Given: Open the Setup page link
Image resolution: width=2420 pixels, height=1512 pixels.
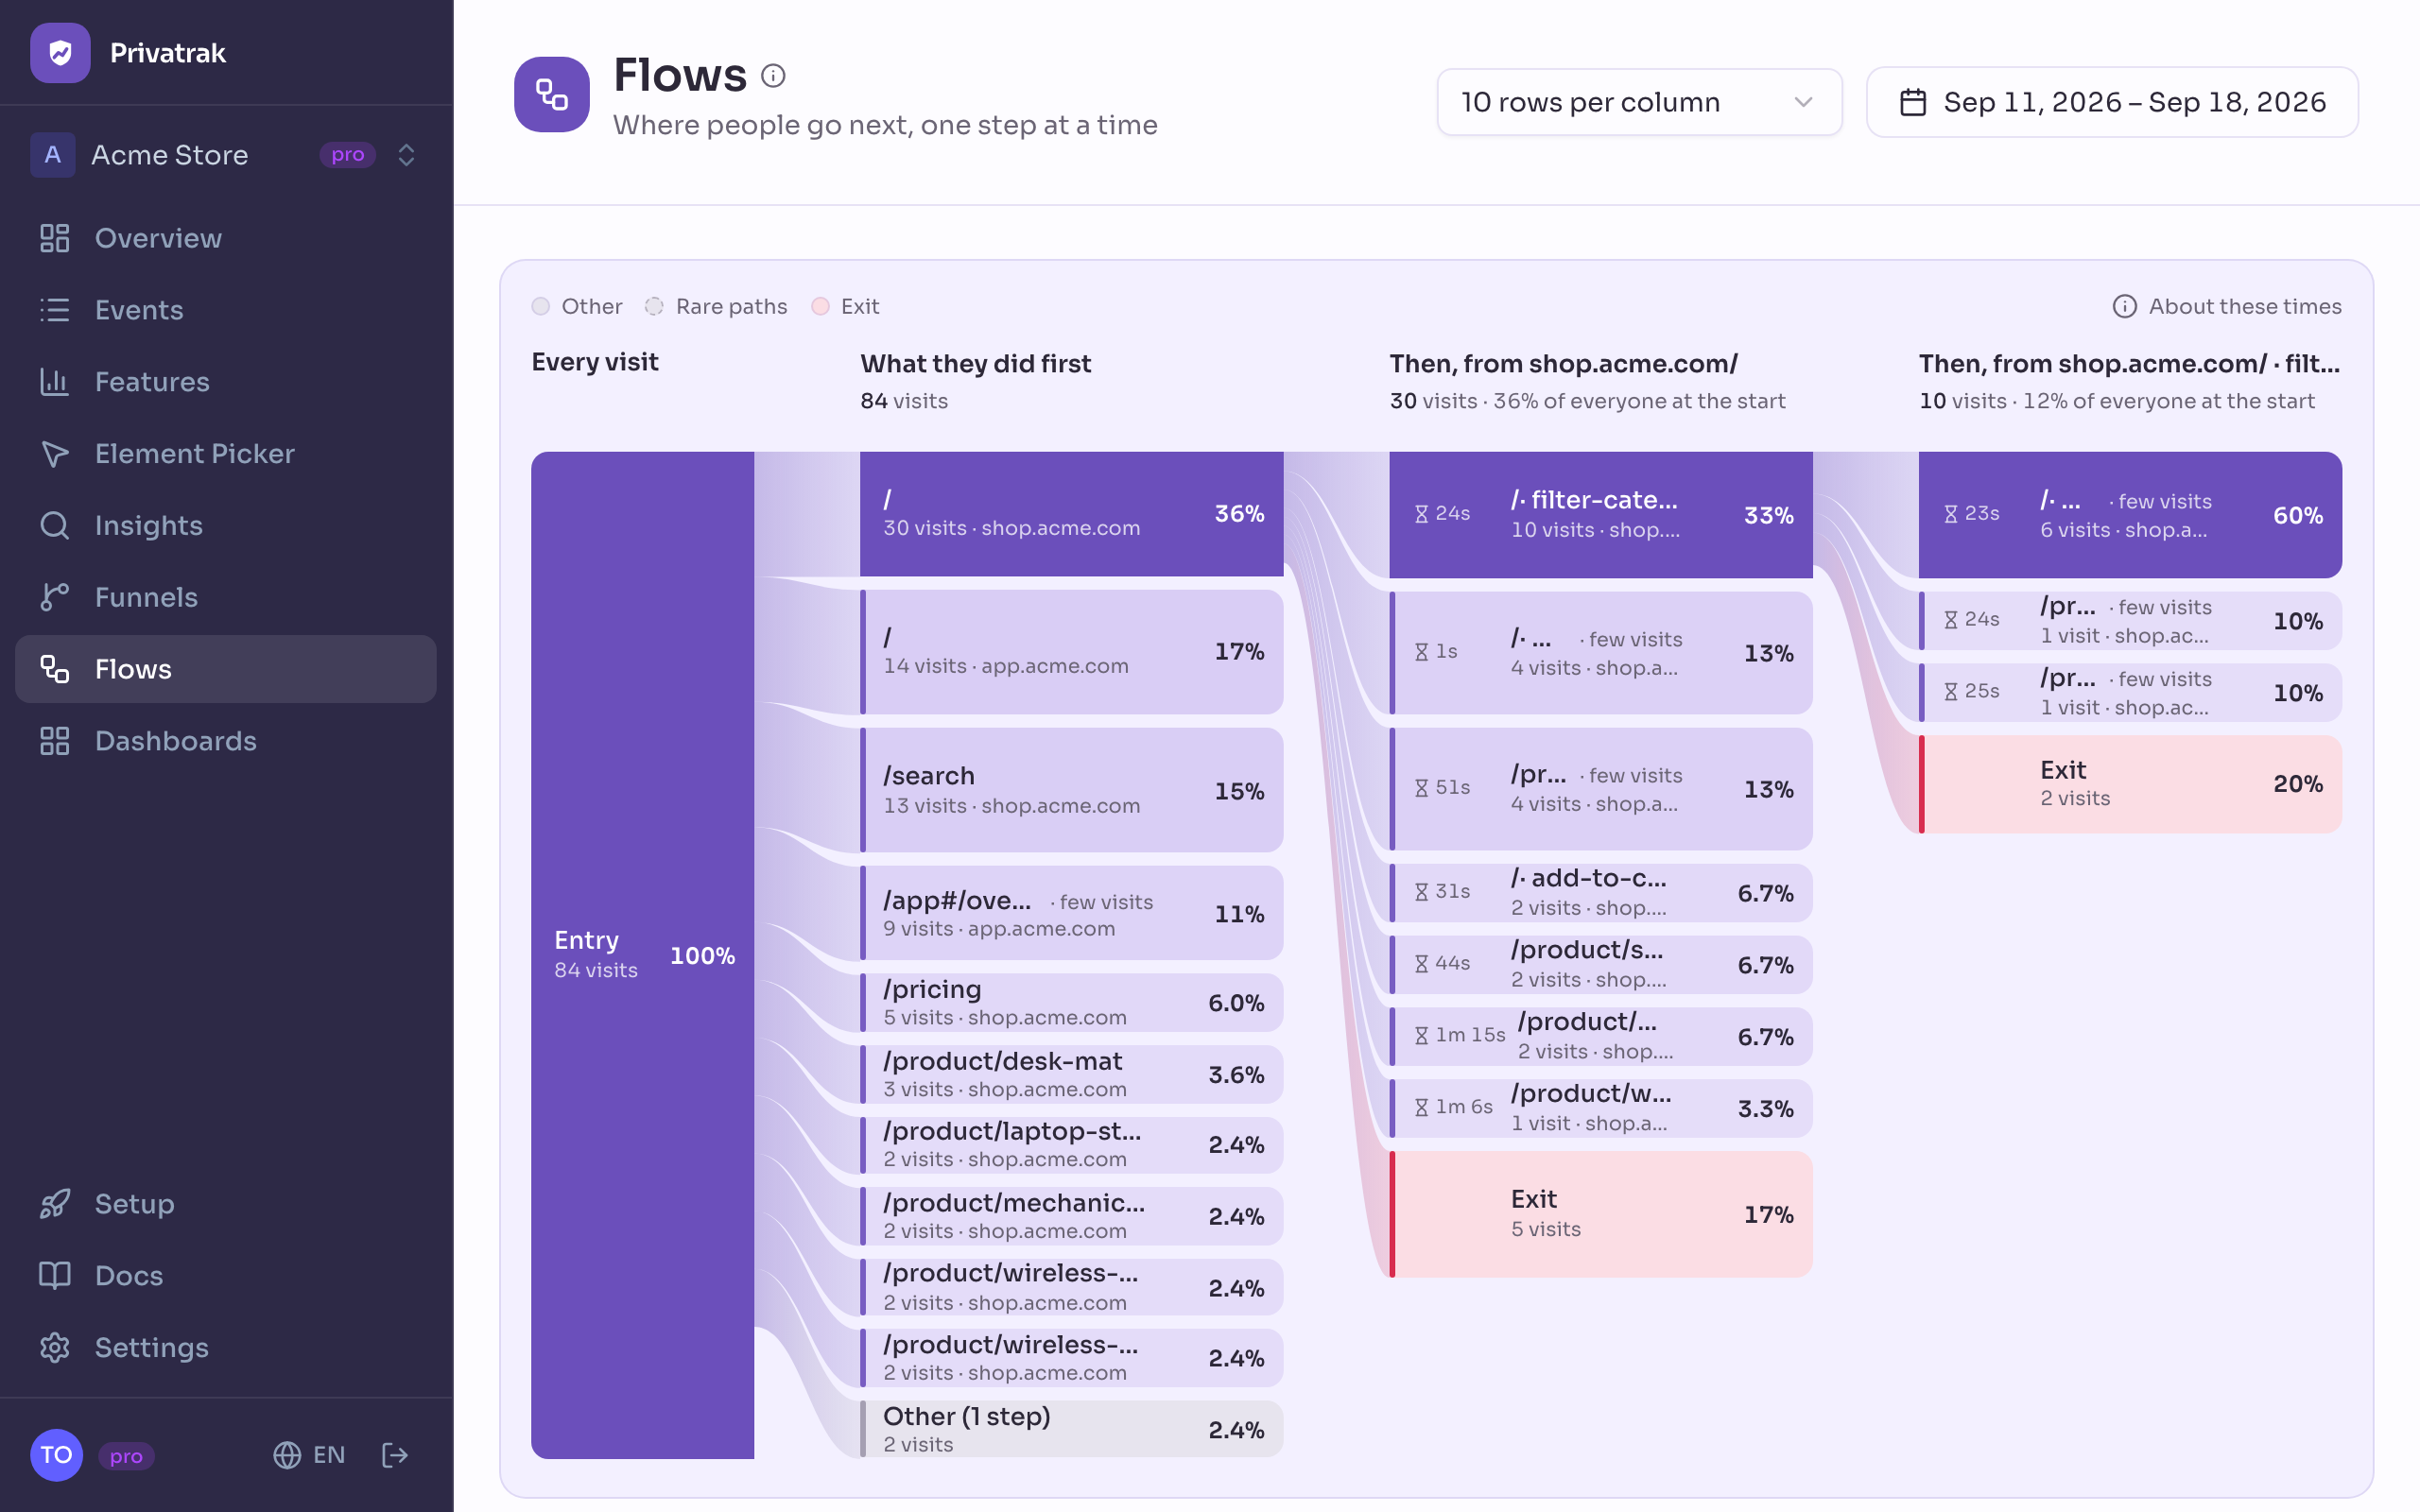Looking at the screenshot, I should [226, 1204].
